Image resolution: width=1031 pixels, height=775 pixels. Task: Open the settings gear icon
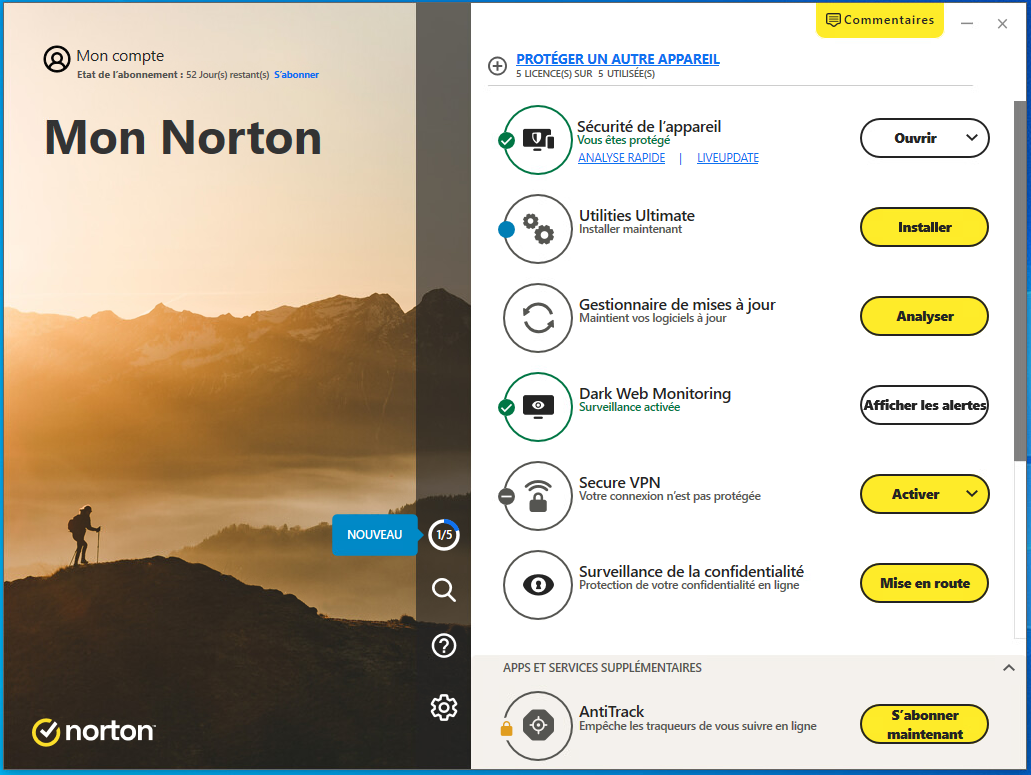pos(444,707)
